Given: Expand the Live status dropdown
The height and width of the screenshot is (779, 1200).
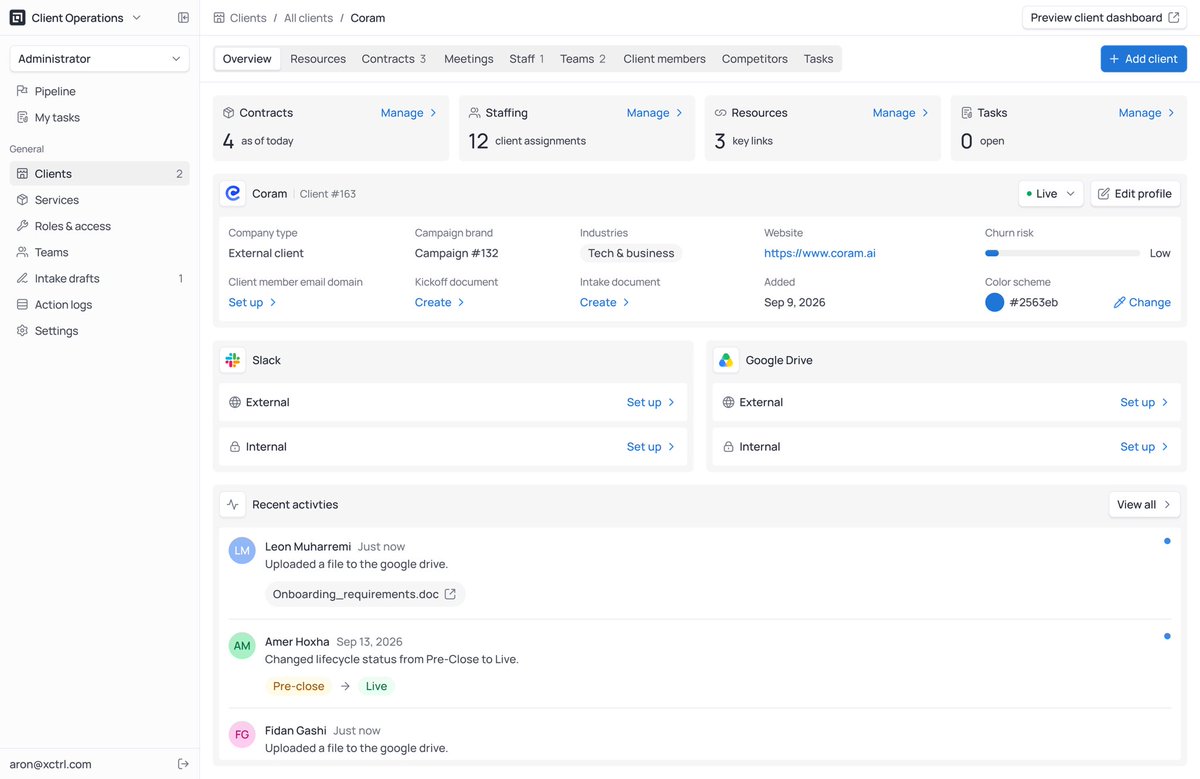Looking at the screenshot, I should 1051,194.
